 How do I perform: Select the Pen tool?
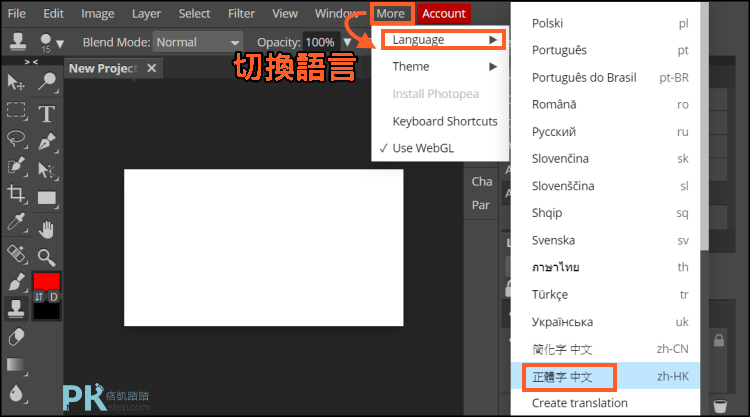(47, 142)
